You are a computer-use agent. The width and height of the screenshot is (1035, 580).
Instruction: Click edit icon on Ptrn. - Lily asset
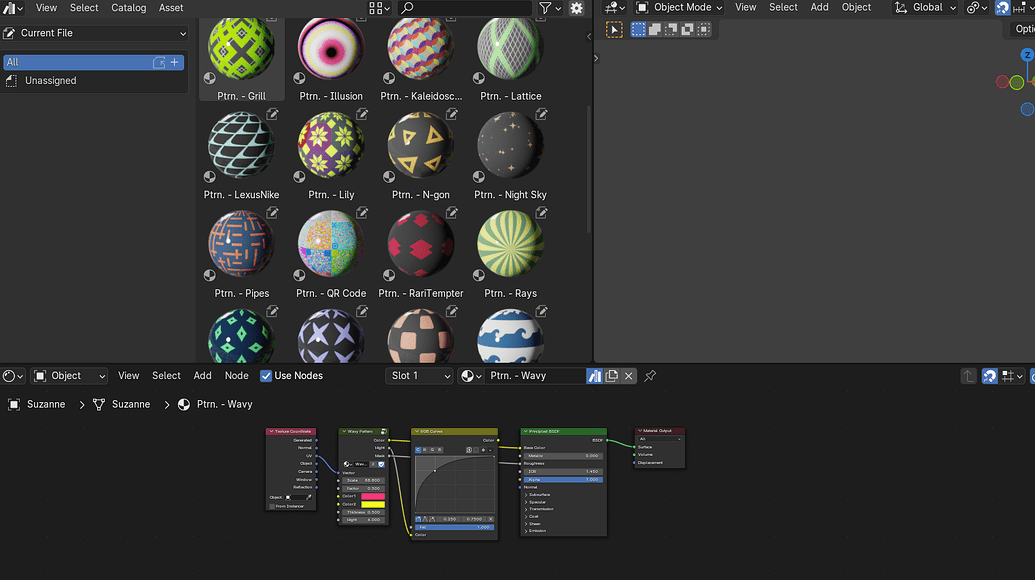click(362, 115)
